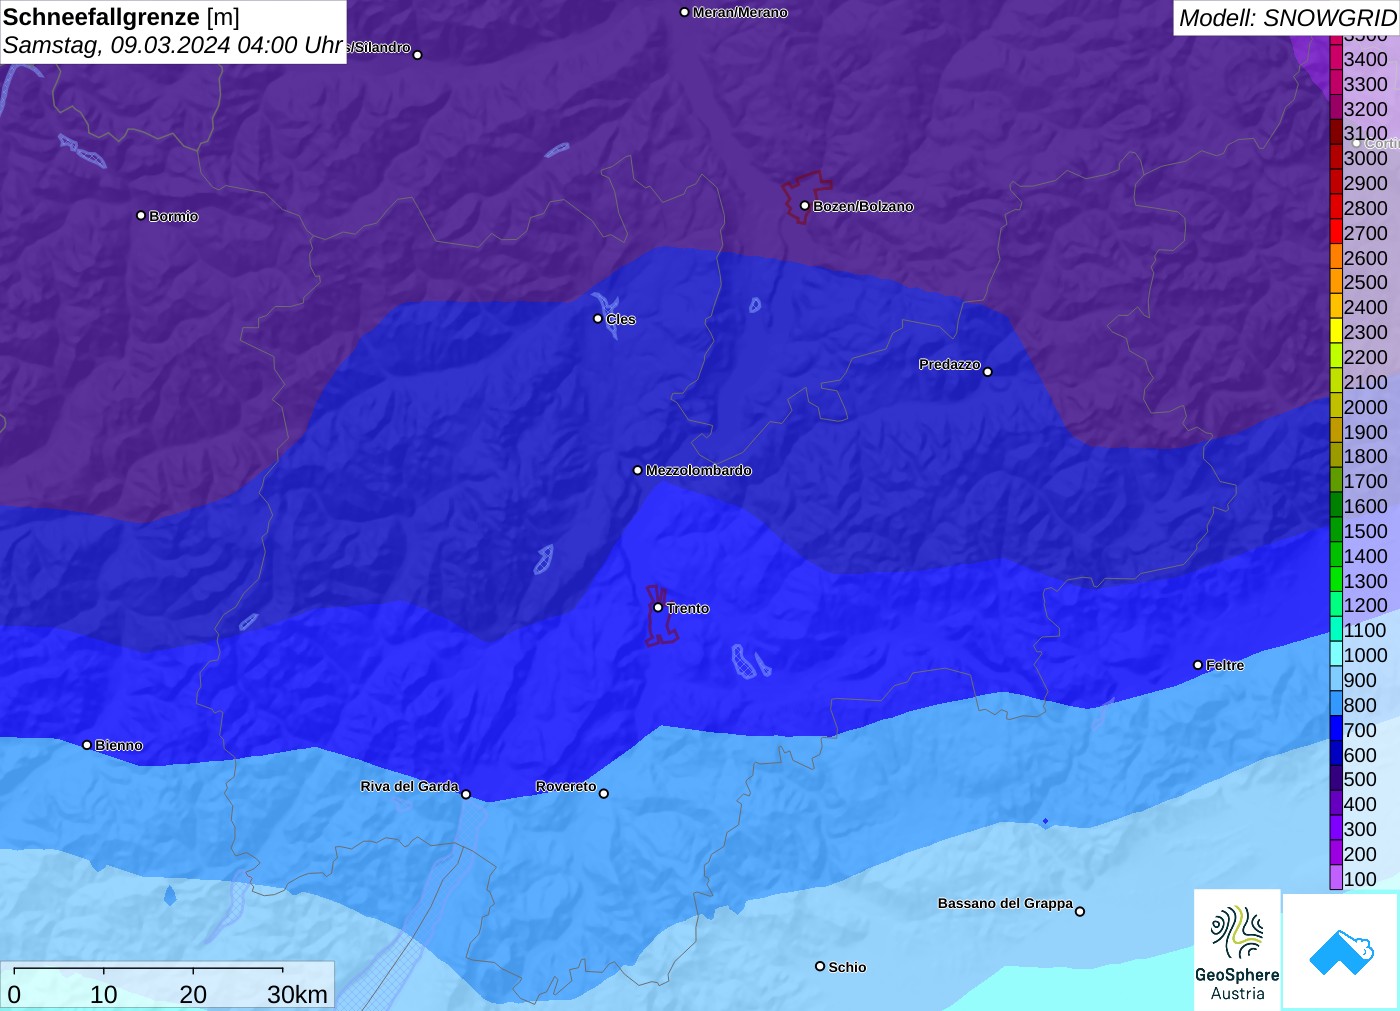Click the Feltre label text

1225,665
